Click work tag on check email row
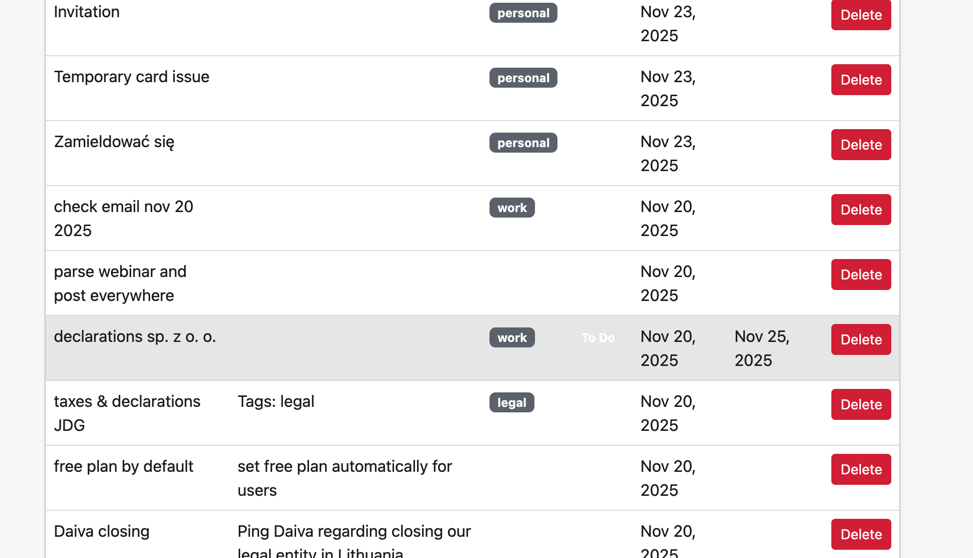Image resolution: width=973 pixels, height=558 pixels. tap(511, 208)
